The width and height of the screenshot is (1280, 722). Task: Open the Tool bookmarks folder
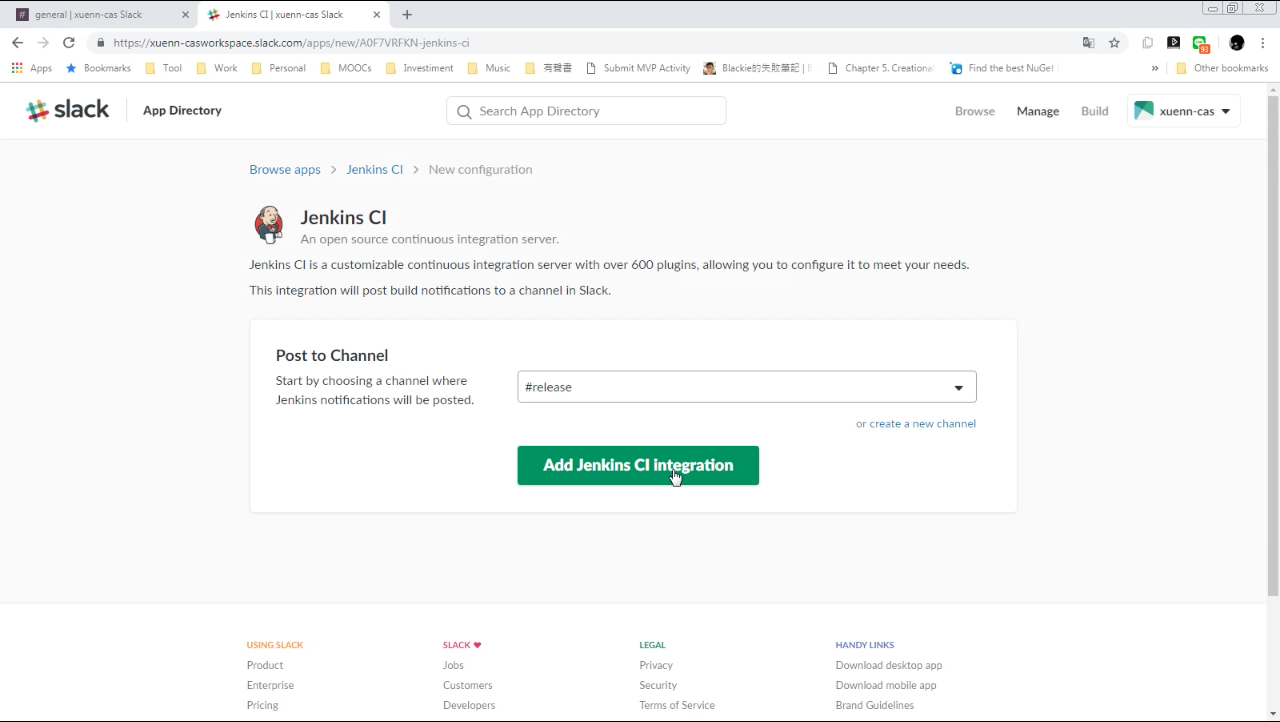point(164,68)
